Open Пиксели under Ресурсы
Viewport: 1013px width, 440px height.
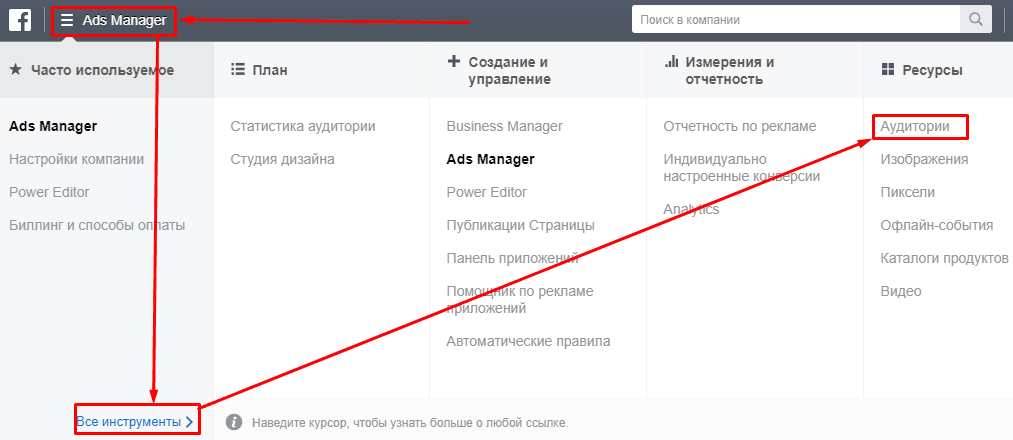tap(908, 192)
